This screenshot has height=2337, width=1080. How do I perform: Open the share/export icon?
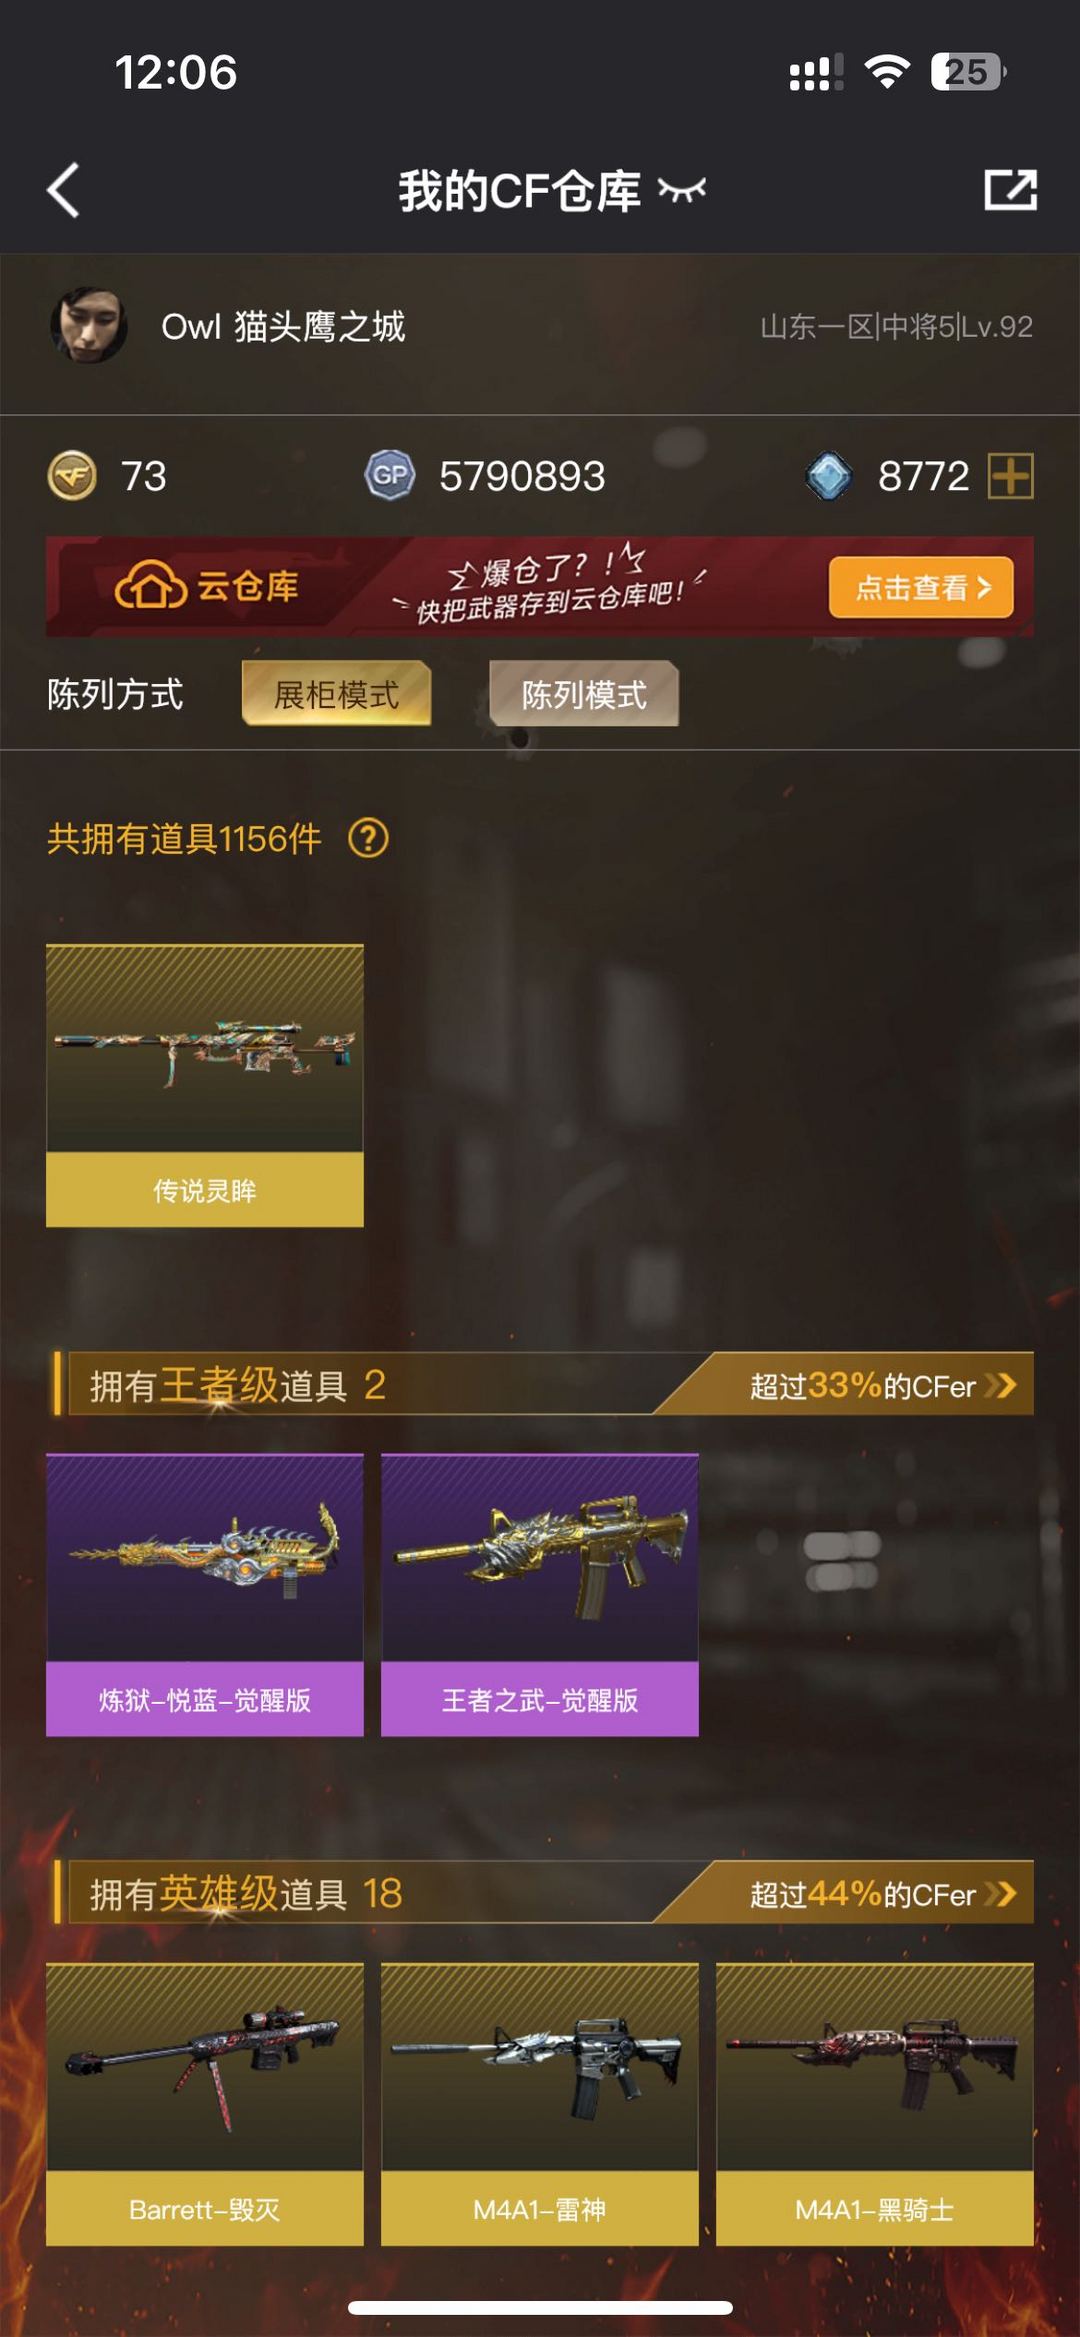coord(1010,190)
